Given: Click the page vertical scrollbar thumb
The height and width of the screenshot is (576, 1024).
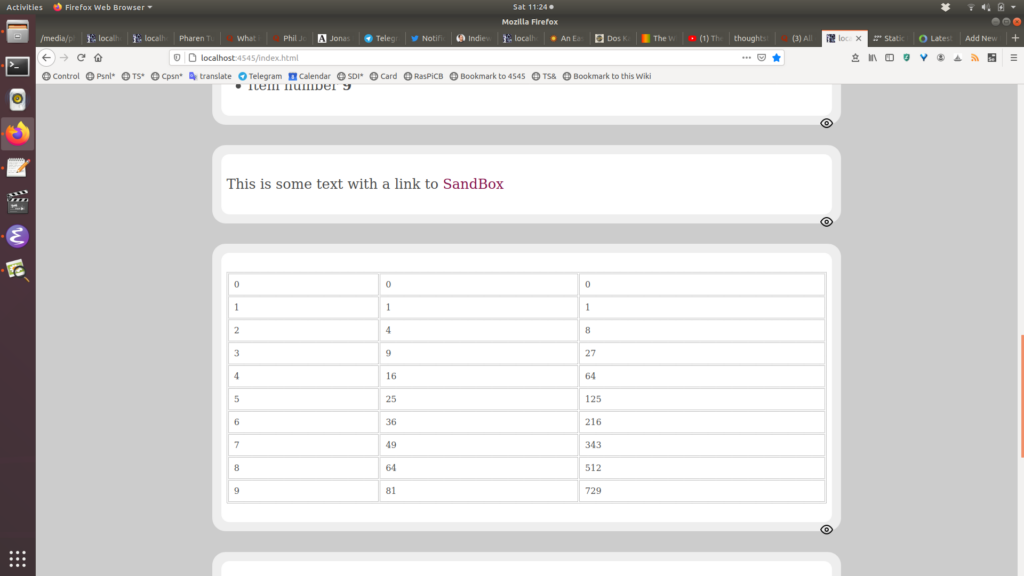Looking at the screenshot, I should click(x=1021, y=396).
